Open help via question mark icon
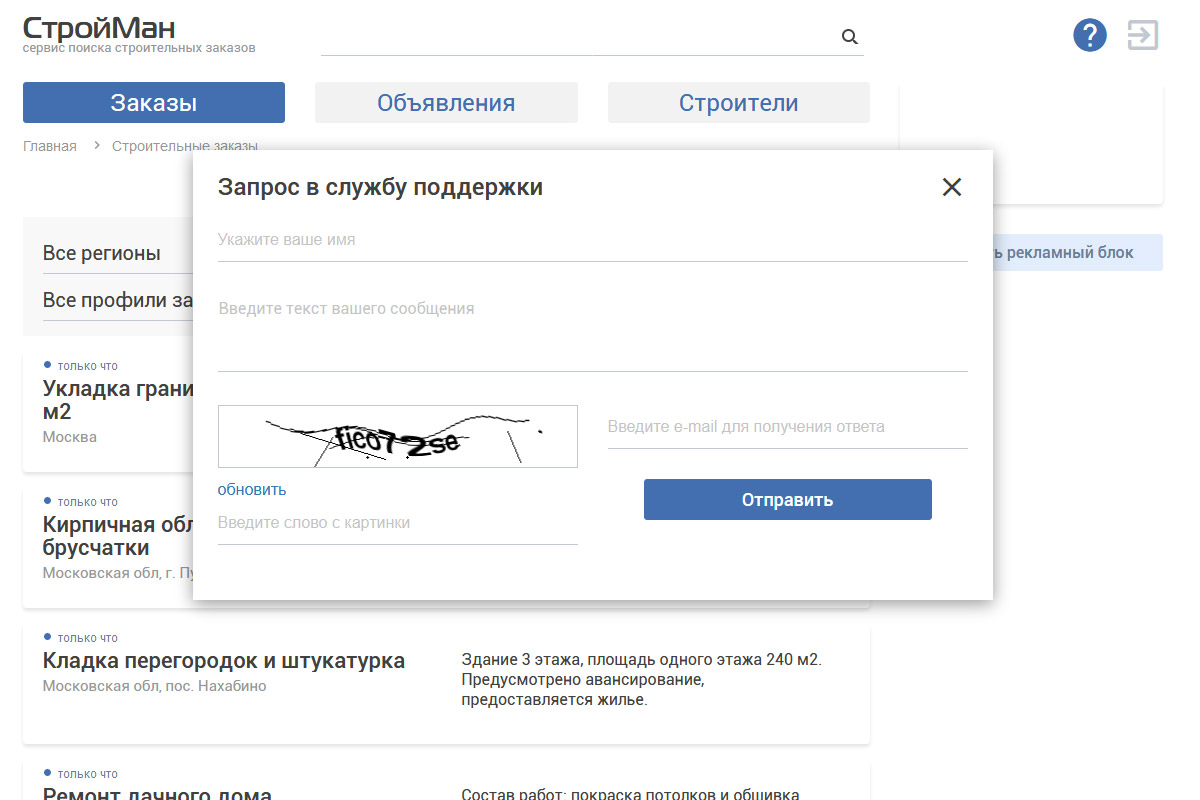This screenshot has height=800, width=1200. coord(1090,35)
